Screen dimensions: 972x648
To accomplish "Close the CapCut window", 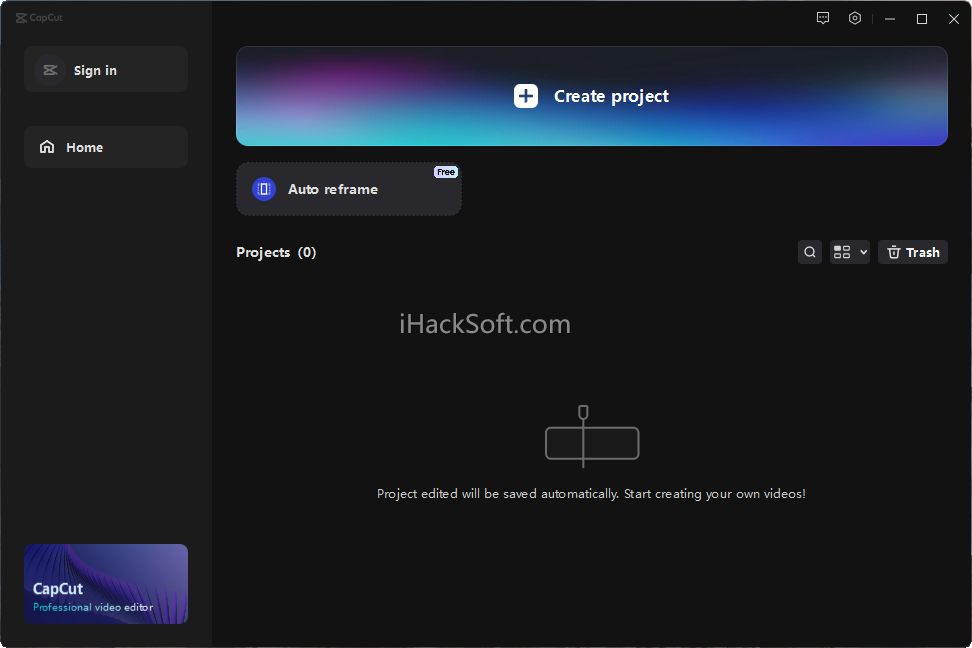I will tap(954, 19).
